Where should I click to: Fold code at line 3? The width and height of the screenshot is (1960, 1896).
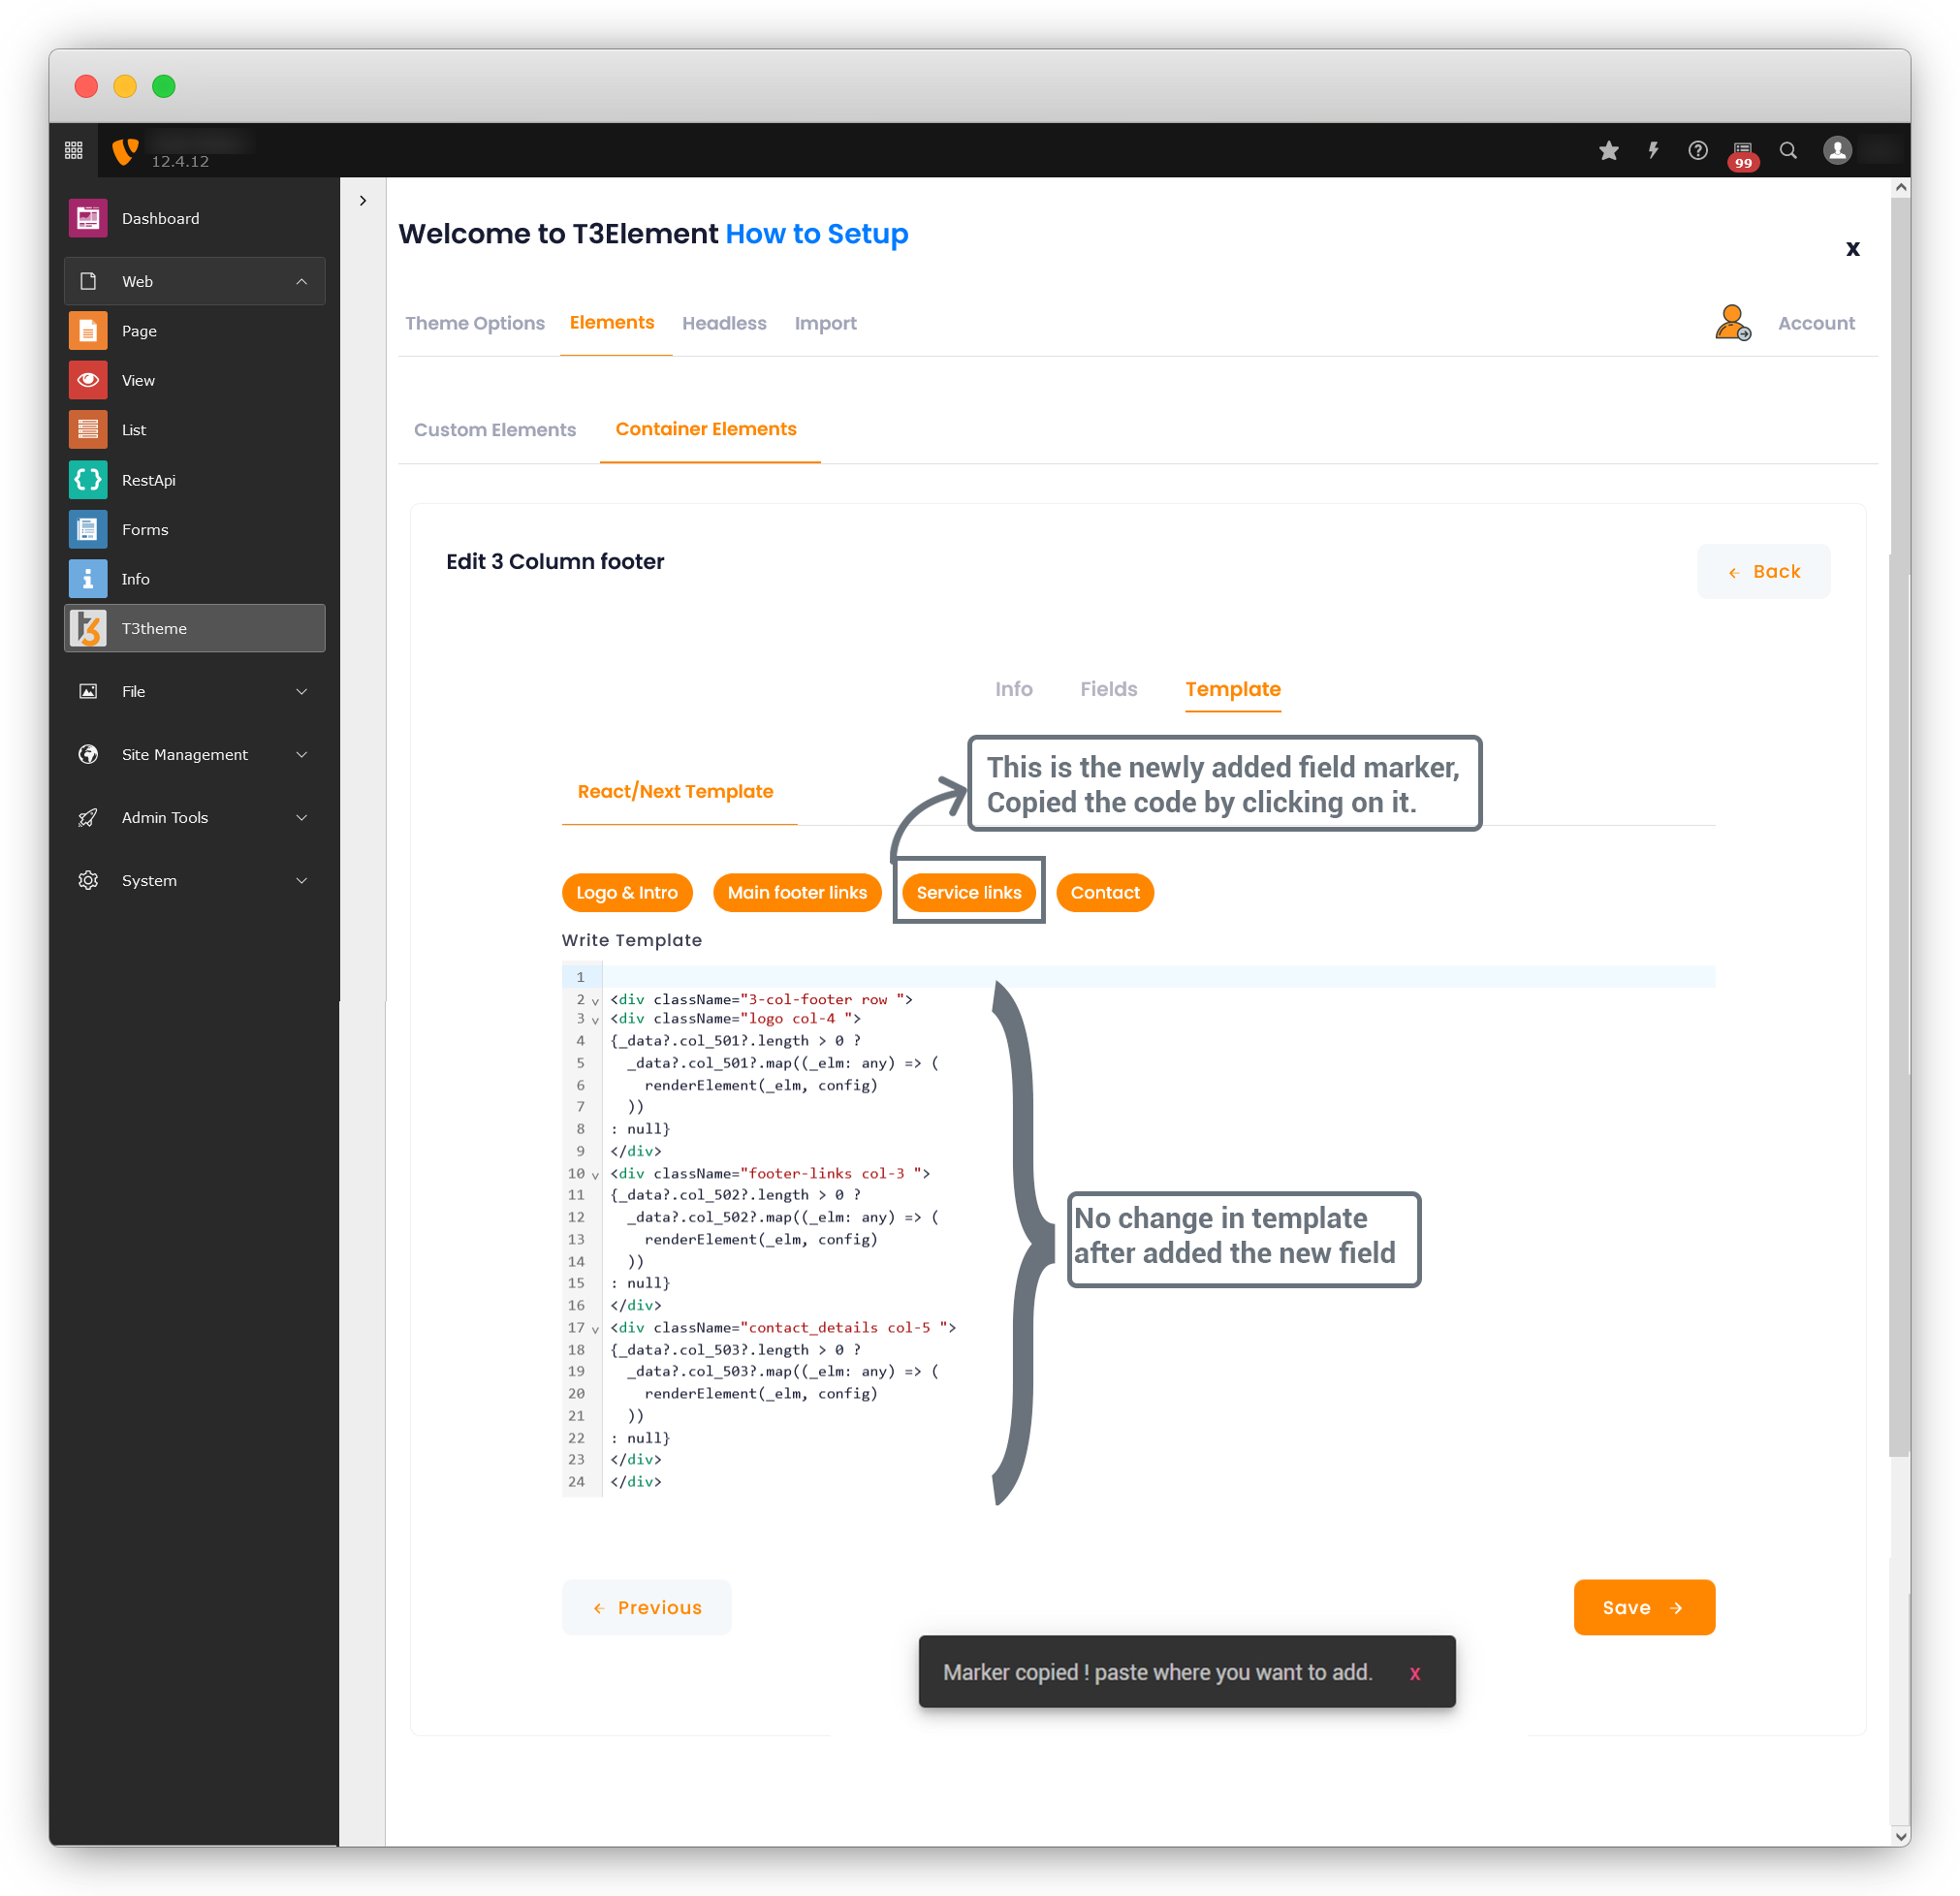point(595,1020)
